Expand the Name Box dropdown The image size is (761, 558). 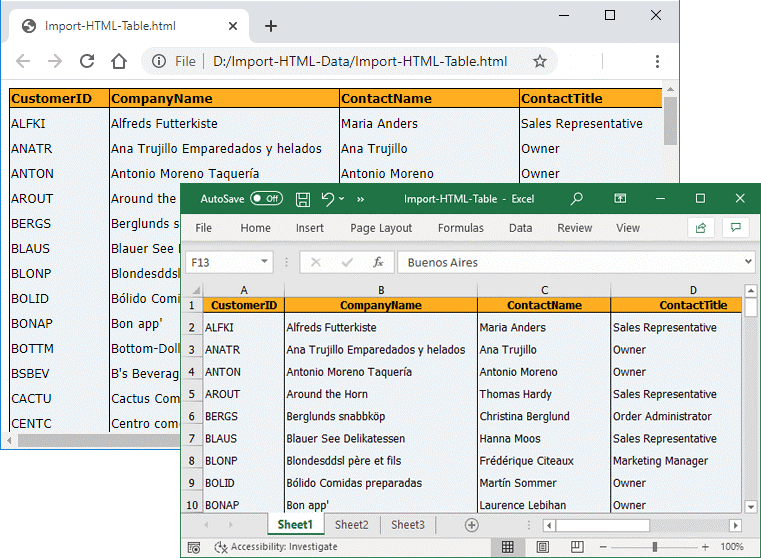[x=264, y=262]
